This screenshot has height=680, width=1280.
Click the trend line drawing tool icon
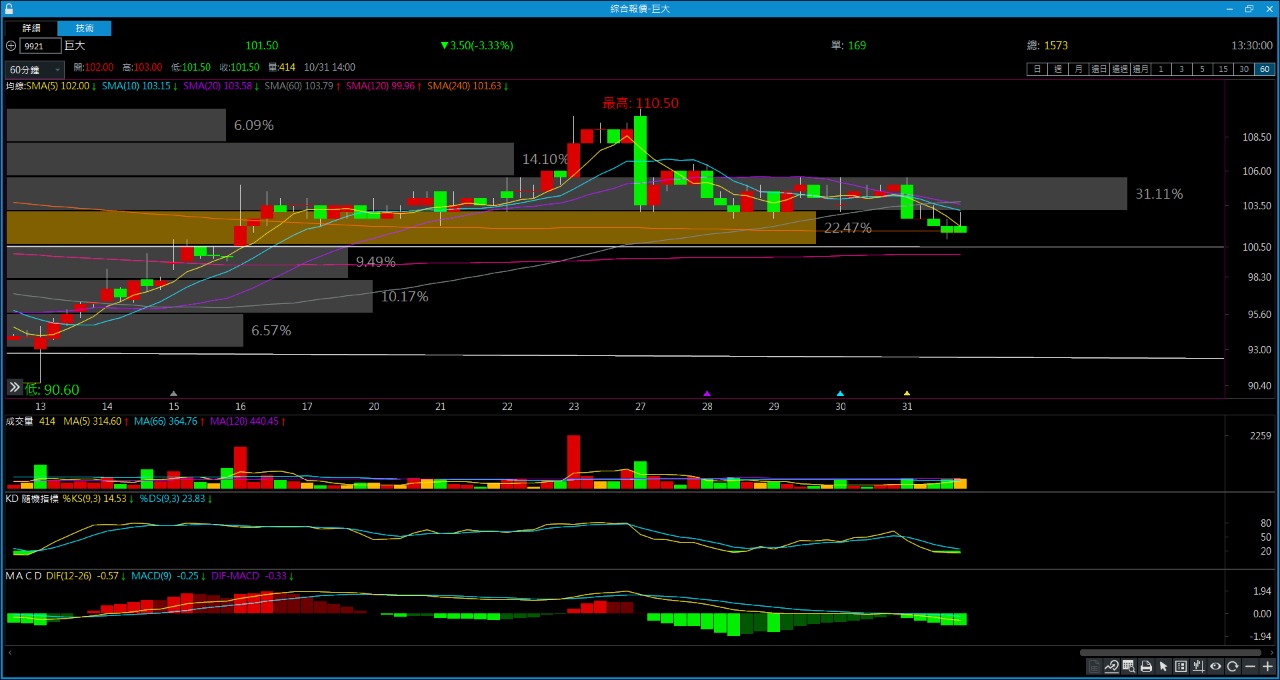click(1112, 667)
